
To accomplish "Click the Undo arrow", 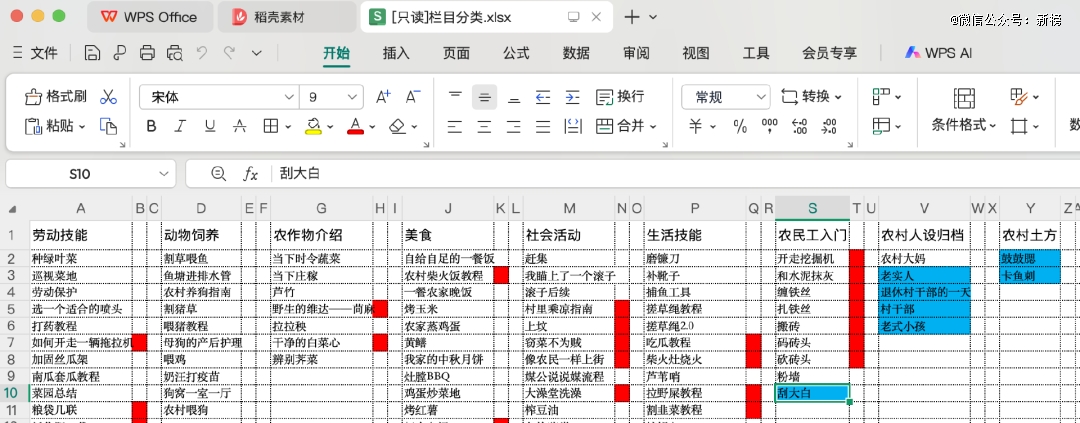I will pyautogui.click(x=202, y=52).
